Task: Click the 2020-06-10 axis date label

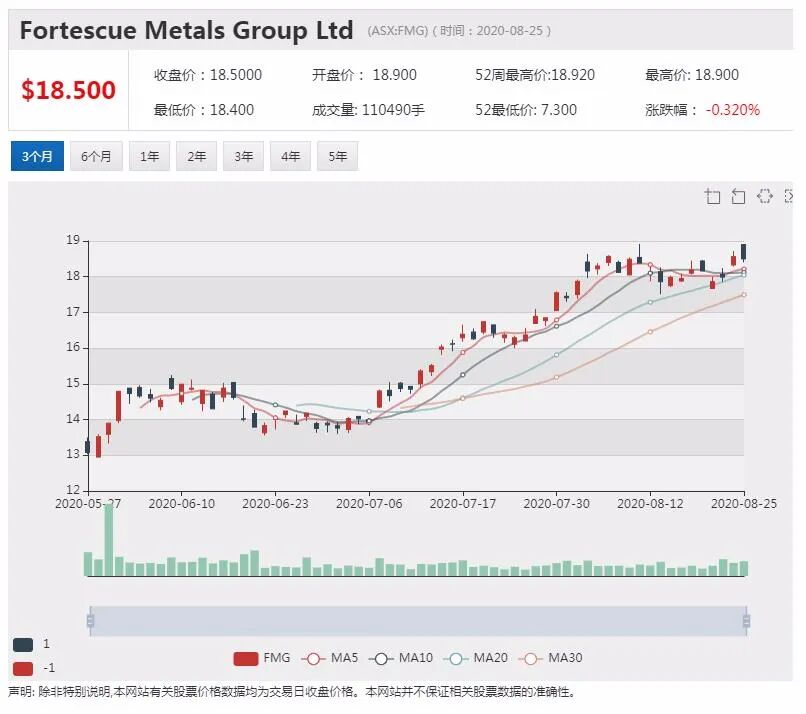Action: (x=181, y=503)
